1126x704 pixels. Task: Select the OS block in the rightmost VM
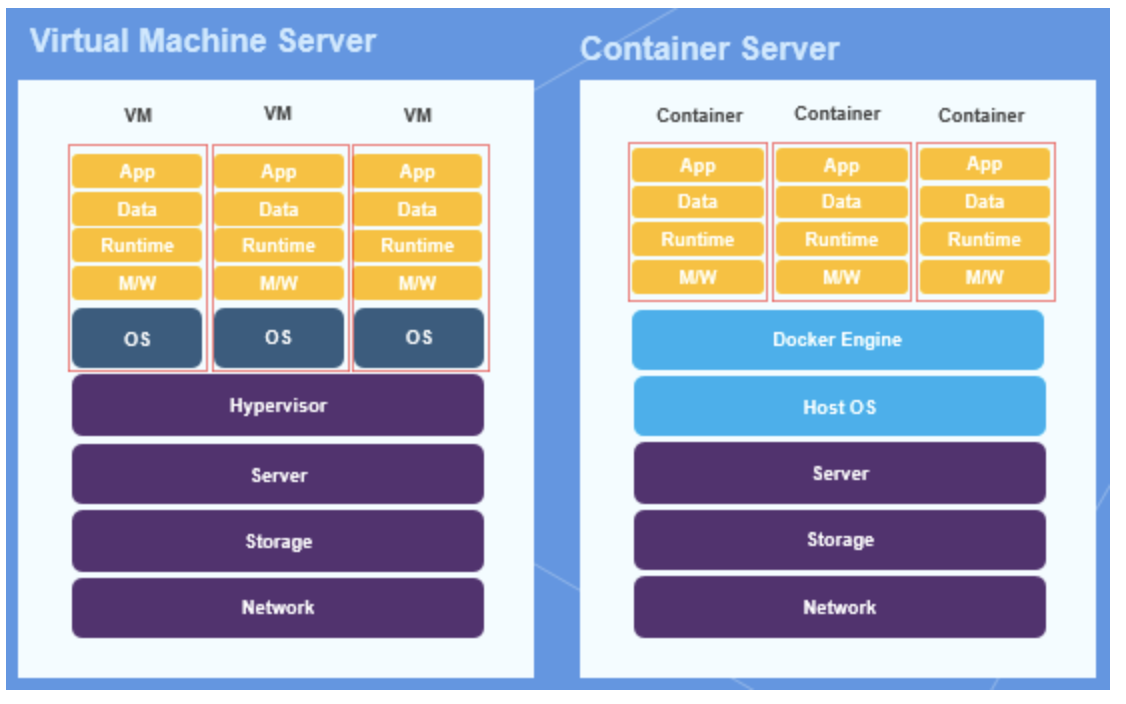coord(419,338)
